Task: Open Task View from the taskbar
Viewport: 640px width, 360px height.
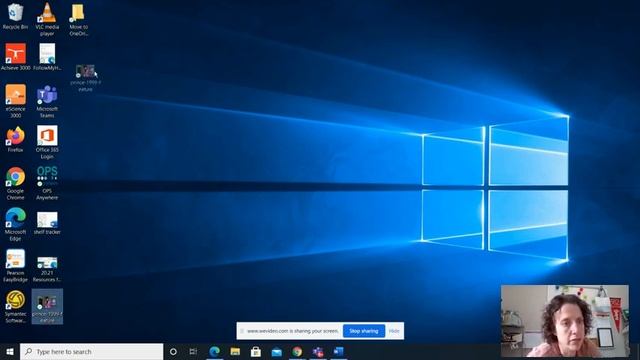Action: pos(193,351)
